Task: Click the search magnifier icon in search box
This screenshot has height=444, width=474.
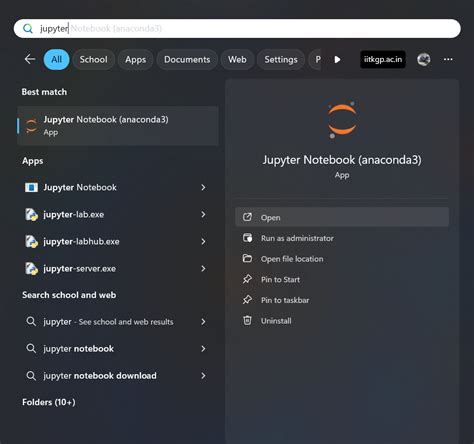Action: [28, 29]
